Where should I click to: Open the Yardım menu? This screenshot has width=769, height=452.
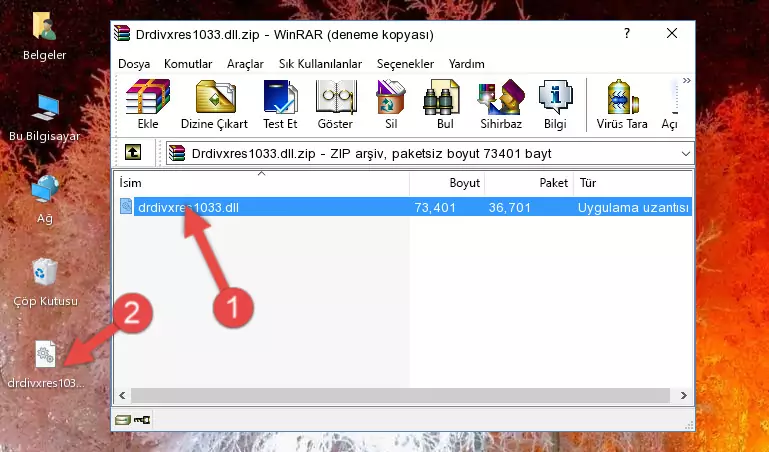click(x=466, y=64)
